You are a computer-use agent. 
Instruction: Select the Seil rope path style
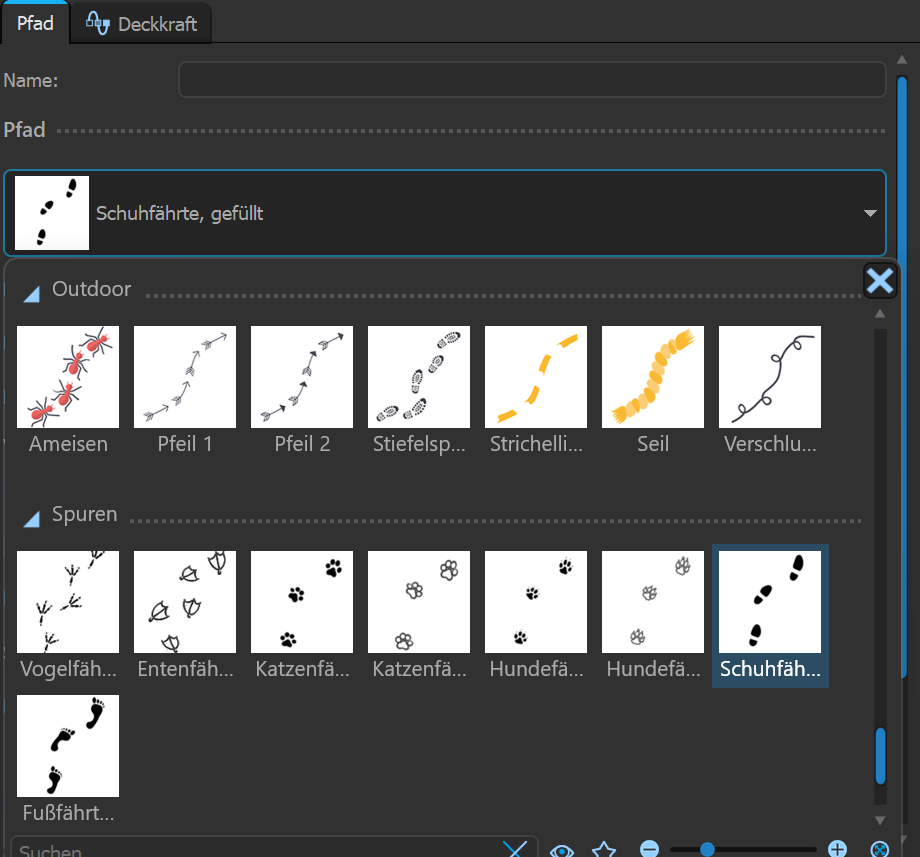[653, 377]
